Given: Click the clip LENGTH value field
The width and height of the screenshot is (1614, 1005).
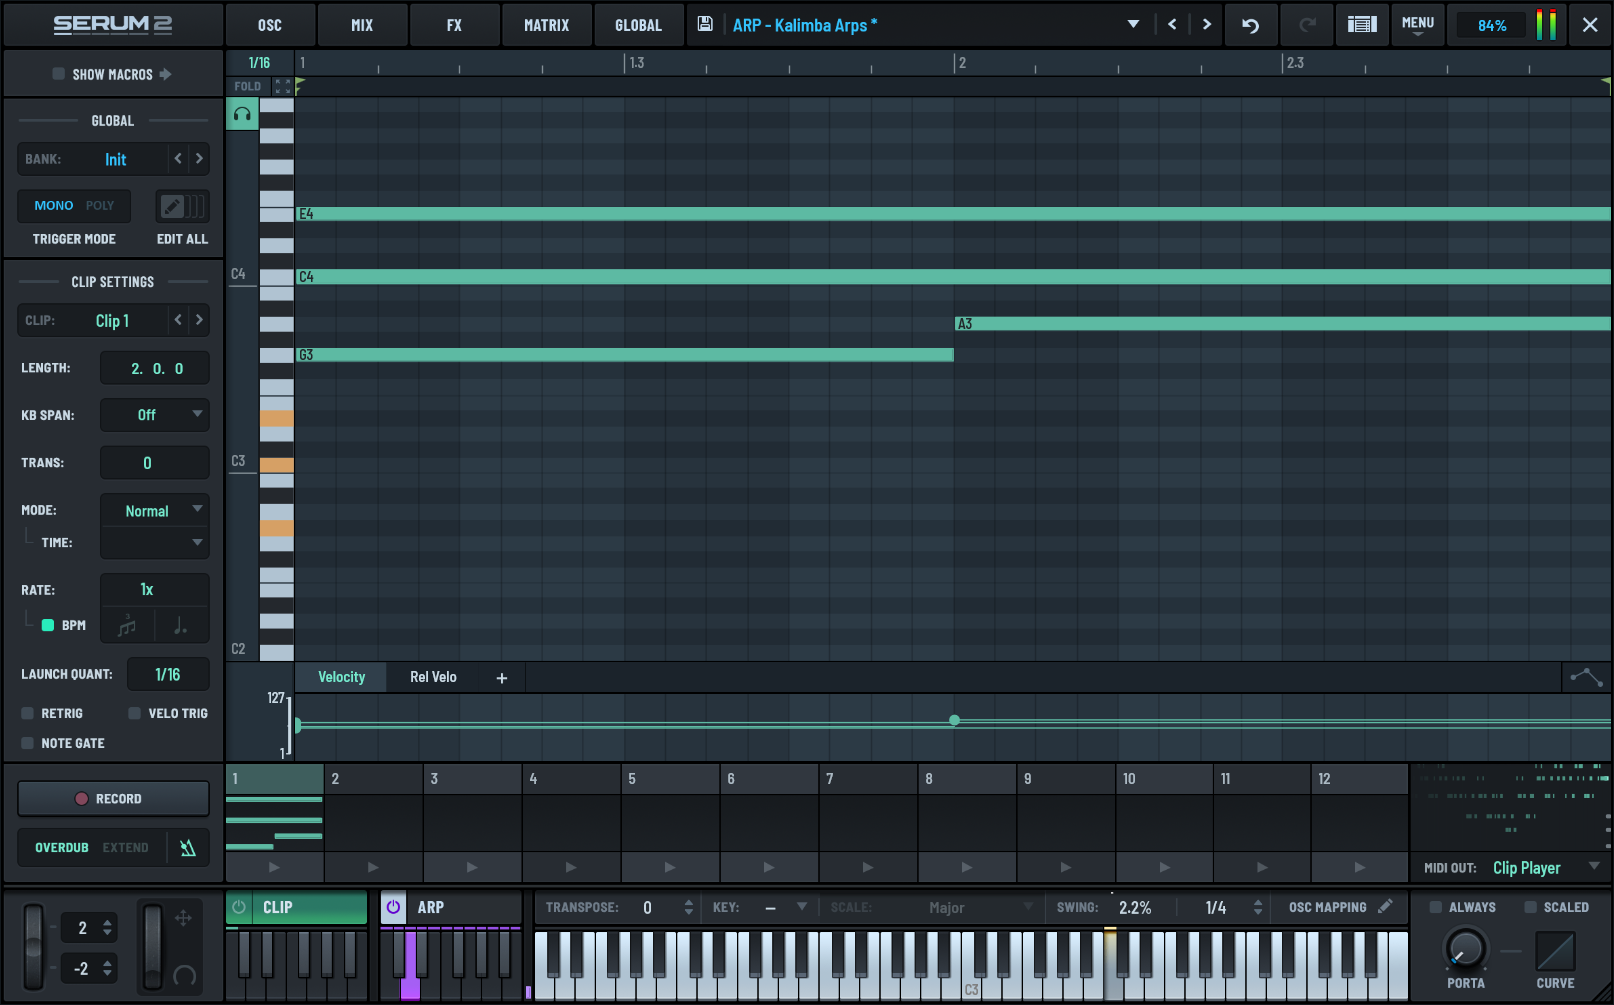Looking at the screenshot, I should point(155,368).
